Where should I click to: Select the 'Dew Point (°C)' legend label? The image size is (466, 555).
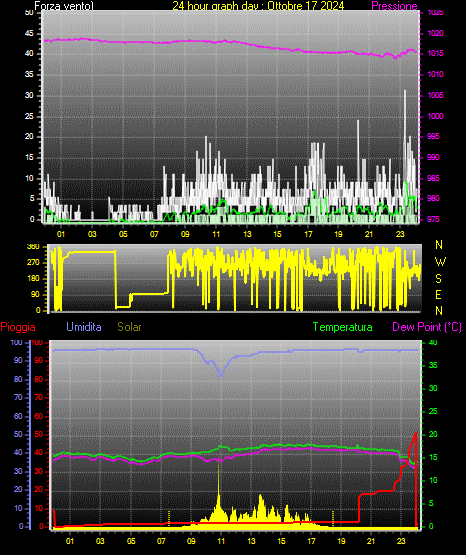[427, 327]
